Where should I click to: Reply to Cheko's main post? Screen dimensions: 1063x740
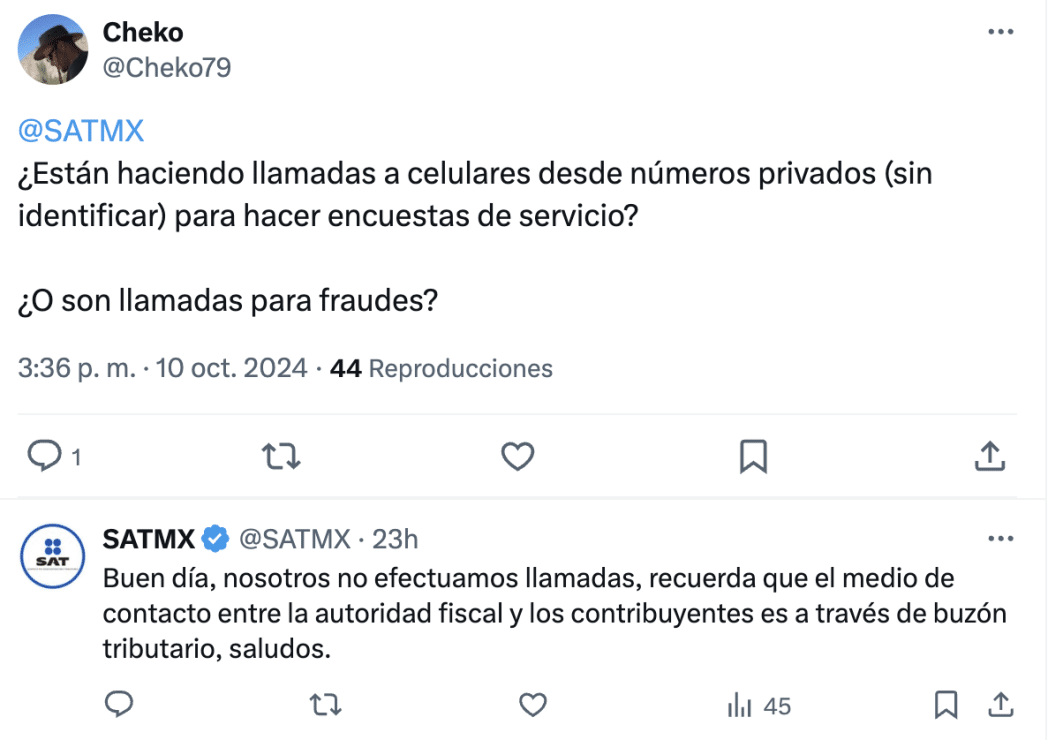coord(44,457)
